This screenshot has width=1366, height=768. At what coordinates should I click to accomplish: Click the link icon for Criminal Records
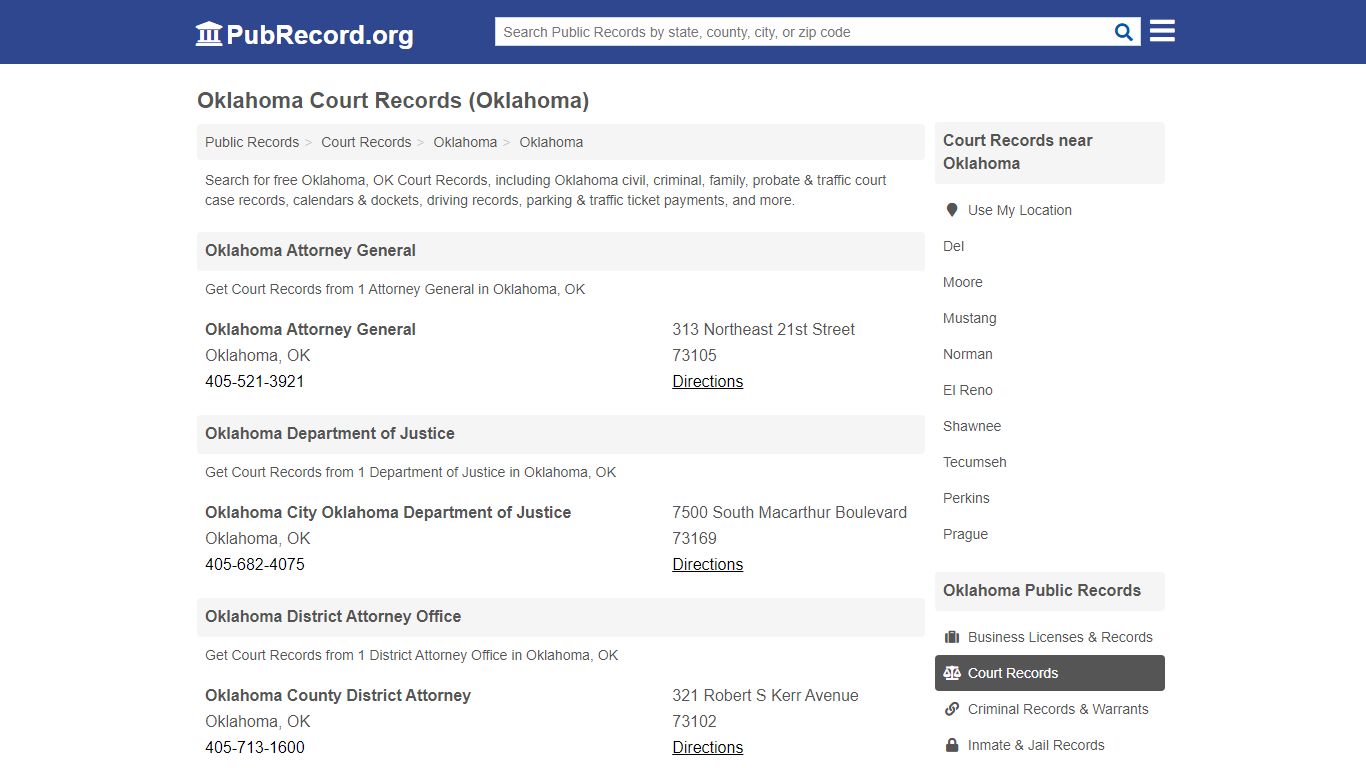point(952,709)
